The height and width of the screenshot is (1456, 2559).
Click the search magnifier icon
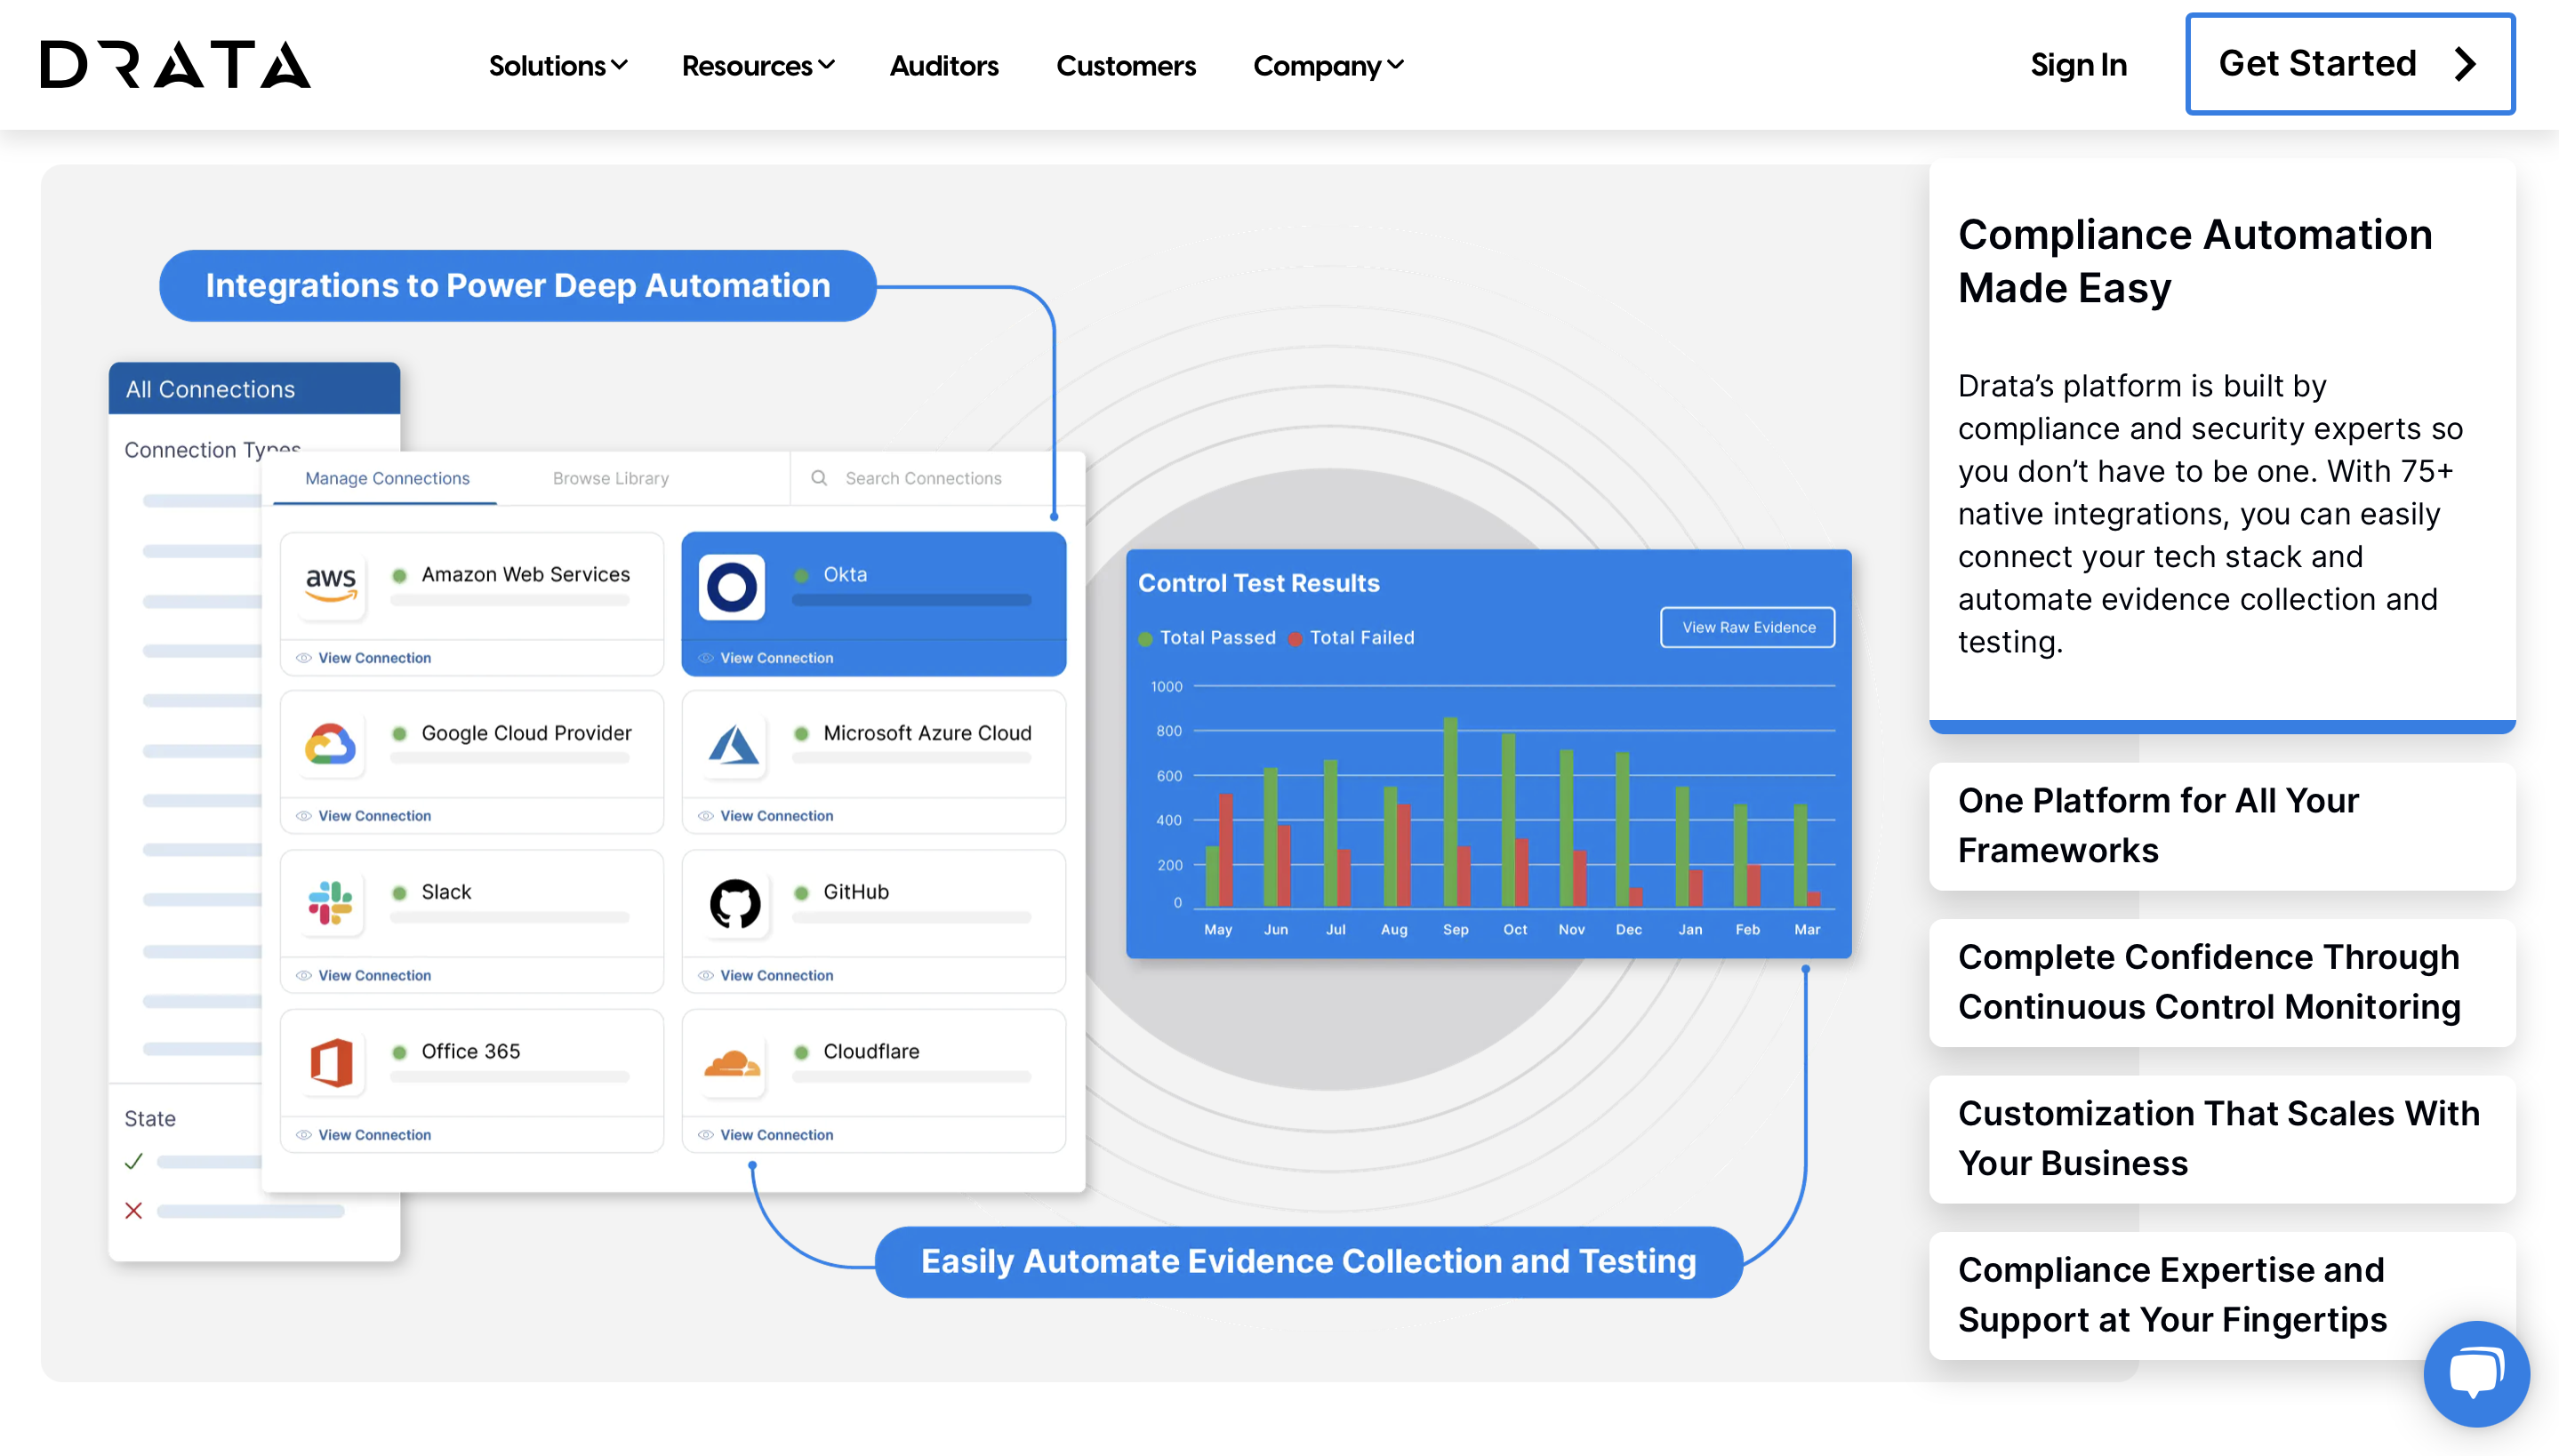coord(819,478)
